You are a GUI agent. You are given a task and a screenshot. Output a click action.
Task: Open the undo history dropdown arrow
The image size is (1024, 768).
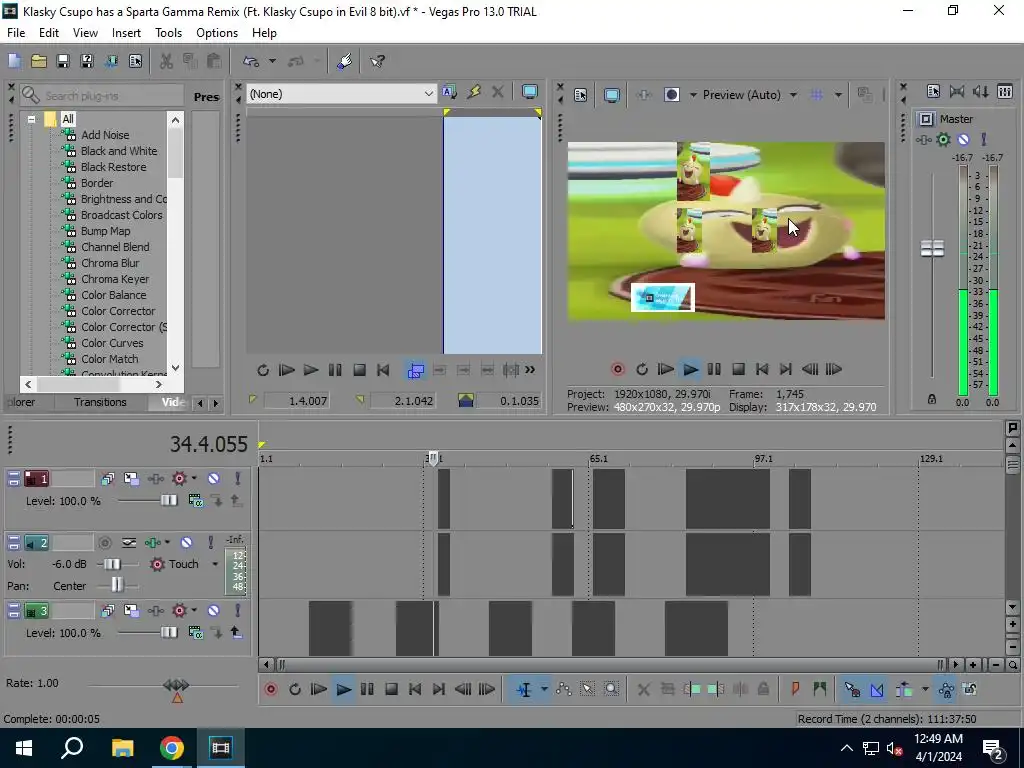coord(272,61)
